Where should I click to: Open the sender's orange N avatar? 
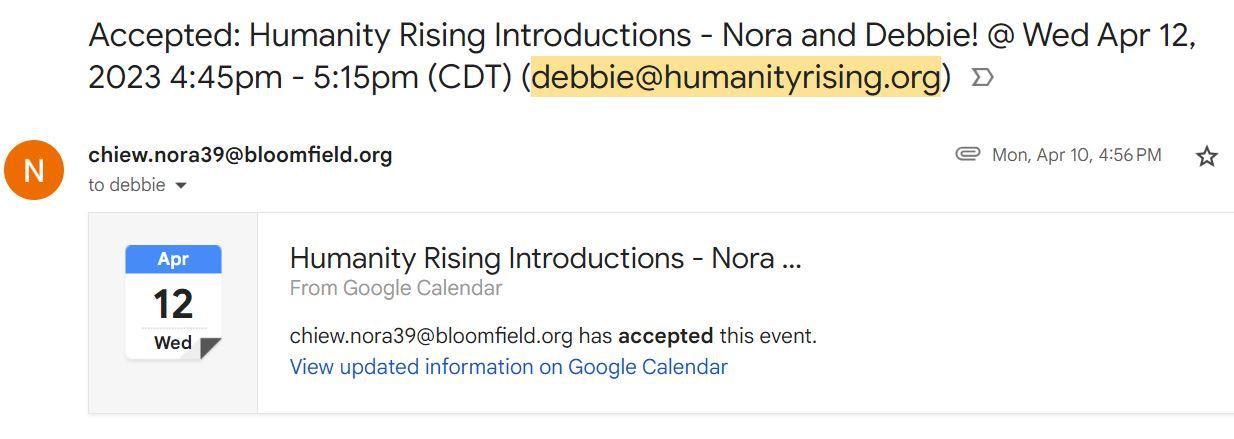coord(34,170)
